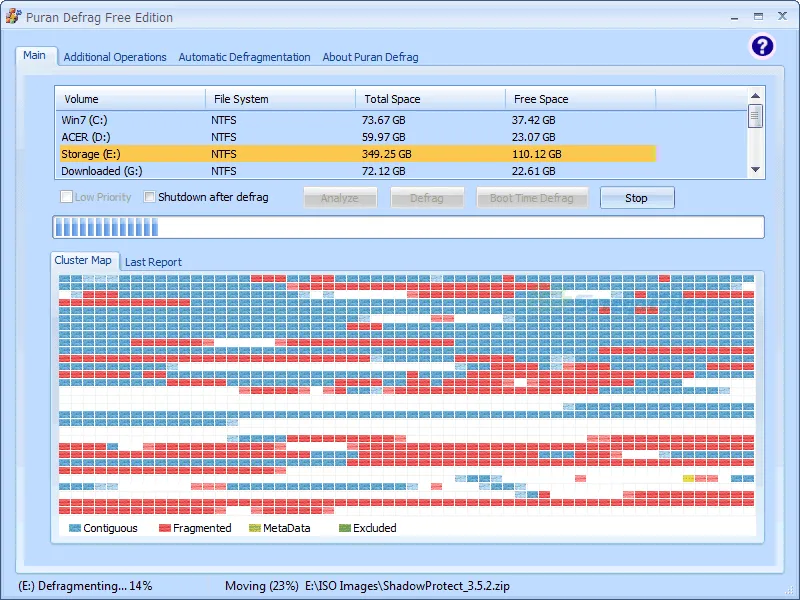The height and width of the screenshot is (600, 800).
Task: Enable the Low Priority checkbox
Action: click(66, 197)
